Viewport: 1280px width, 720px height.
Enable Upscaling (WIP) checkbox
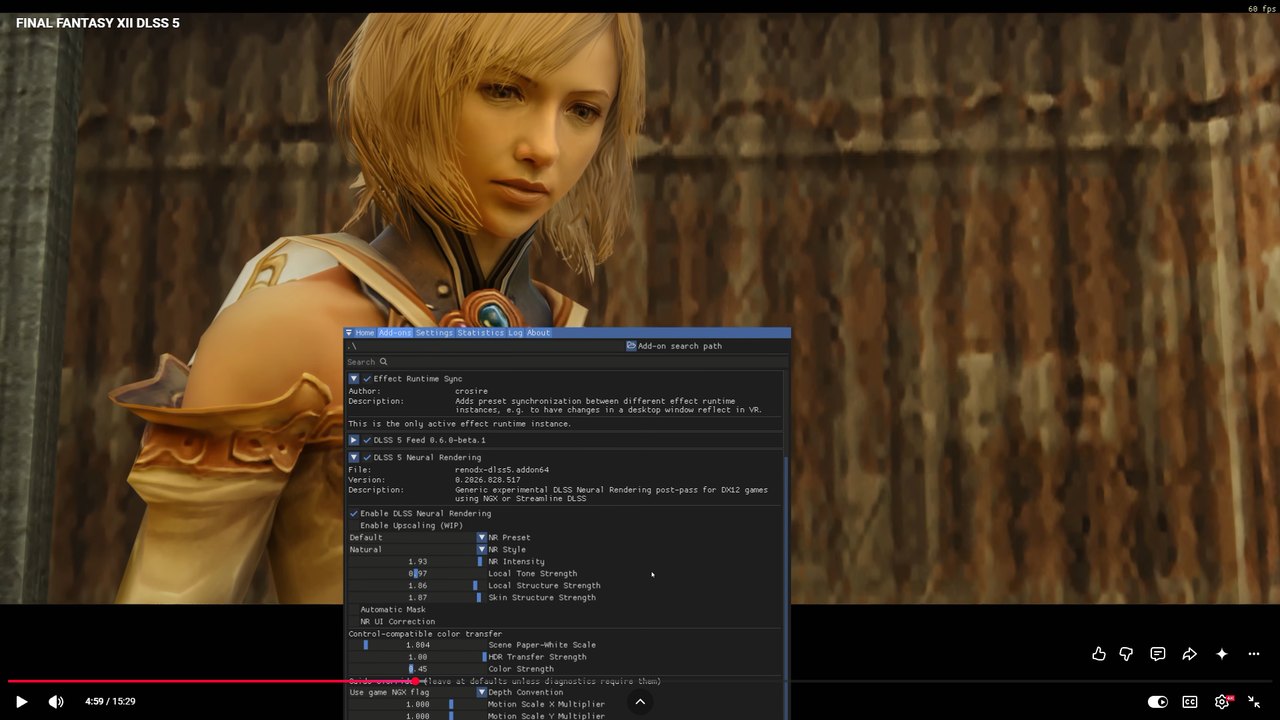pos(354,526)
